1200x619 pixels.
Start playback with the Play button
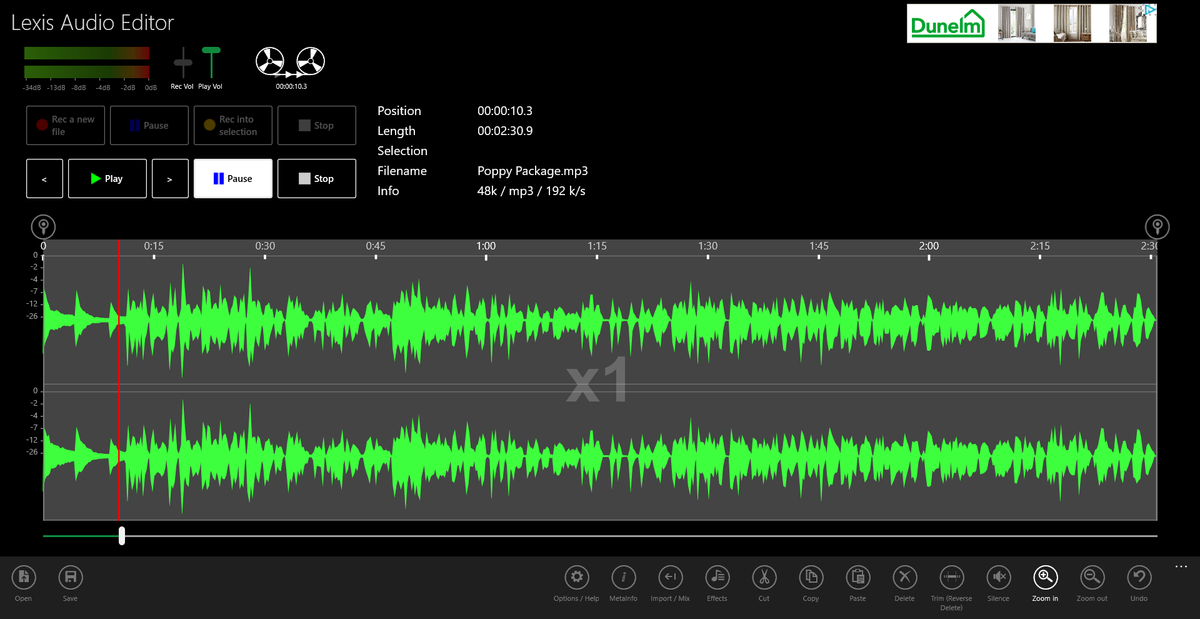point(107,178)
